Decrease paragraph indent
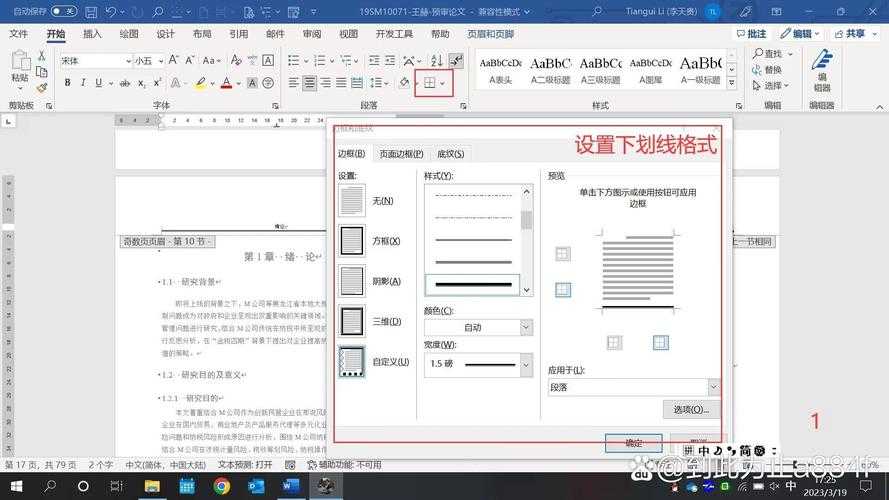The image size is (889, 500). pyautogui.click(x=374, y=60)
